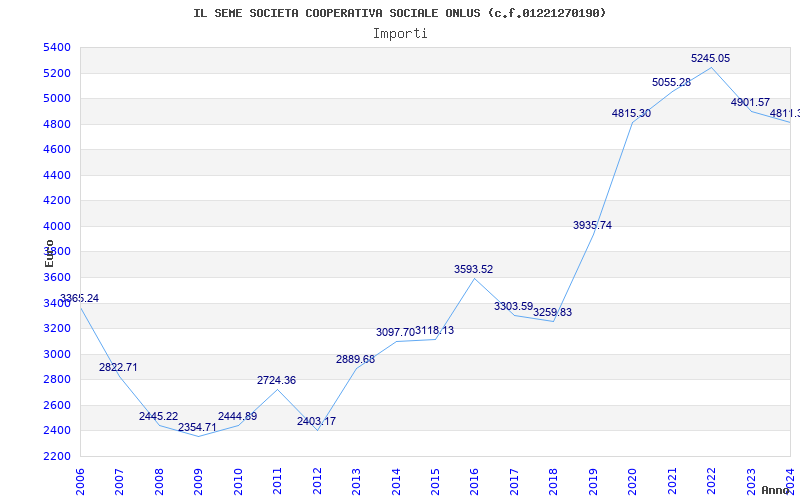This screenshot has height=500, width=800.
Task: Click the y-axis tick 5000
Action: [x=57, y=98]
